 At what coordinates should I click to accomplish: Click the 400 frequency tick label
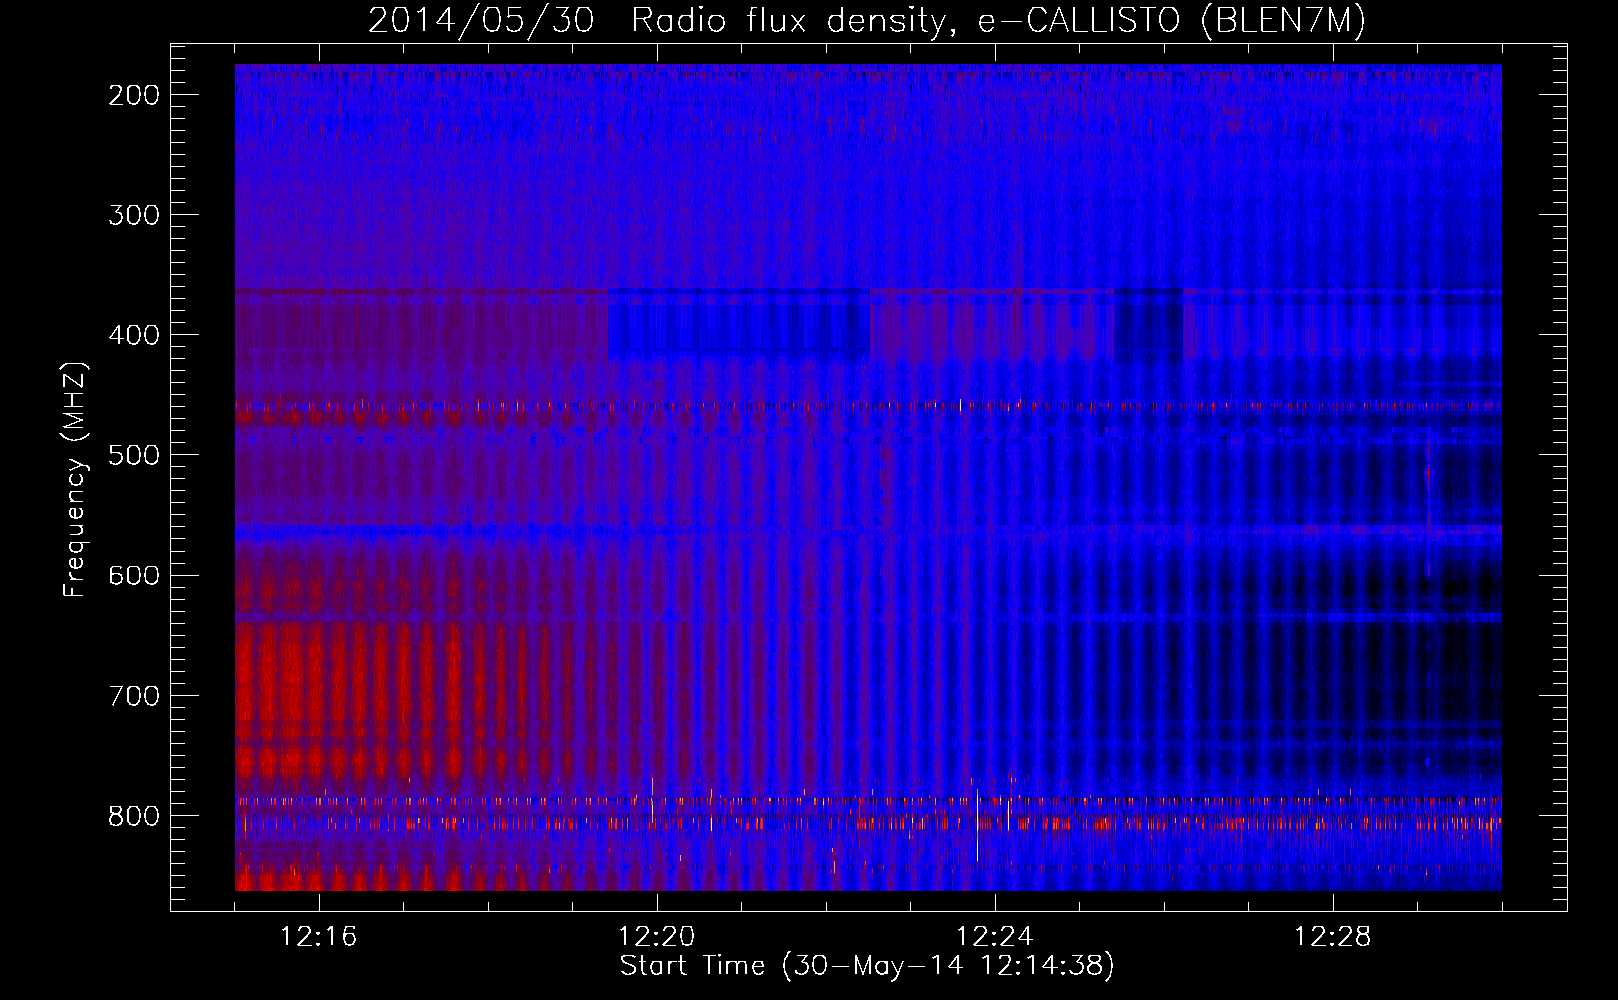click(134, 335)
